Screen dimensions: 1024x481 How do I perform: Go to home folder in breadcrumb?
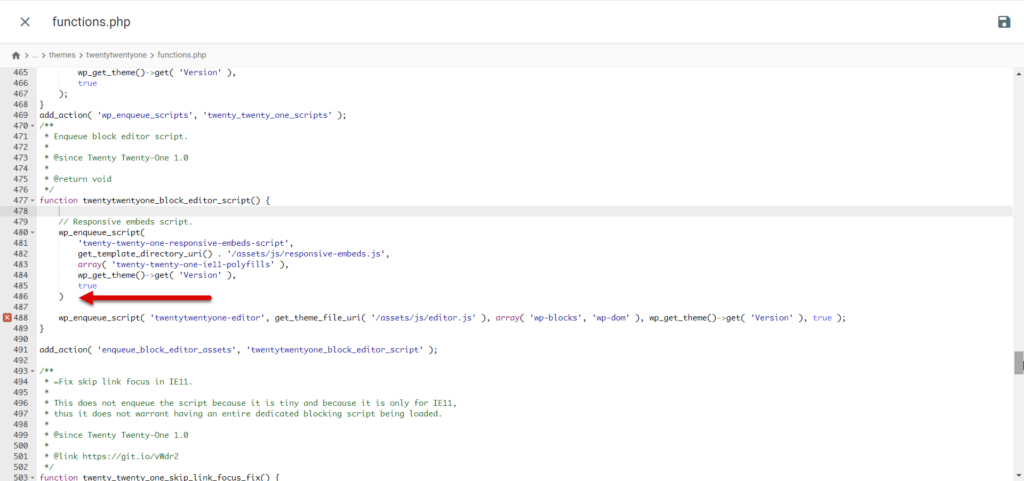tap(16, 55)
